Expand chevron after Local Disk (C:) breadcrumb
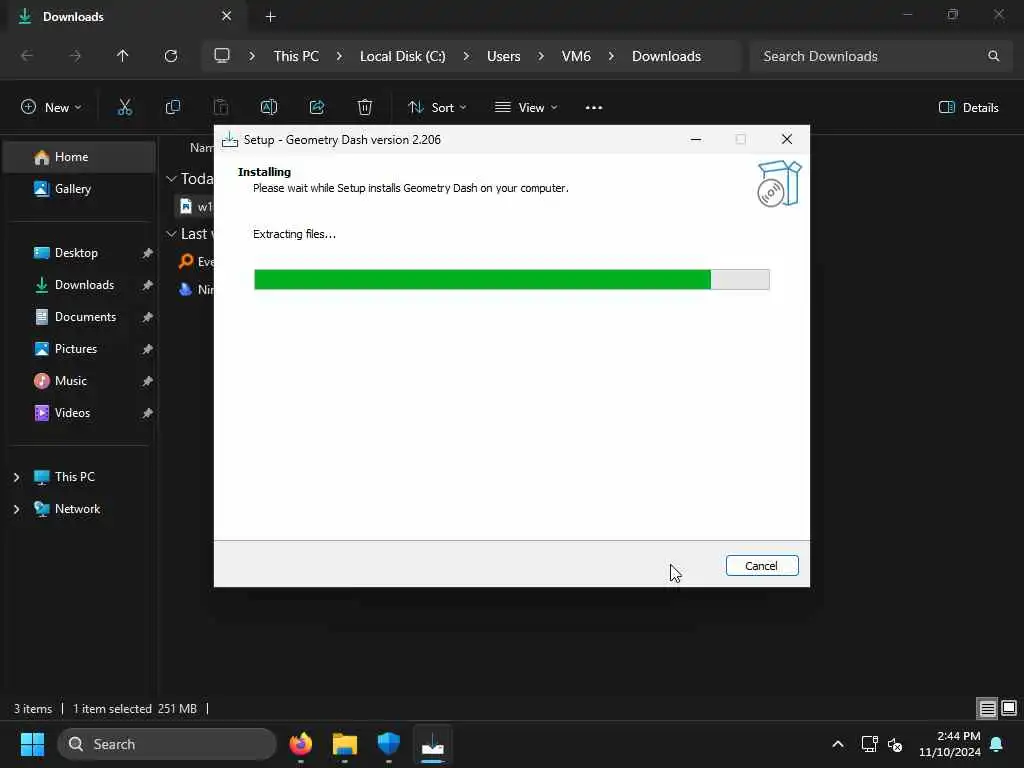Viewport: 1024px width, 768px height. 466,56
